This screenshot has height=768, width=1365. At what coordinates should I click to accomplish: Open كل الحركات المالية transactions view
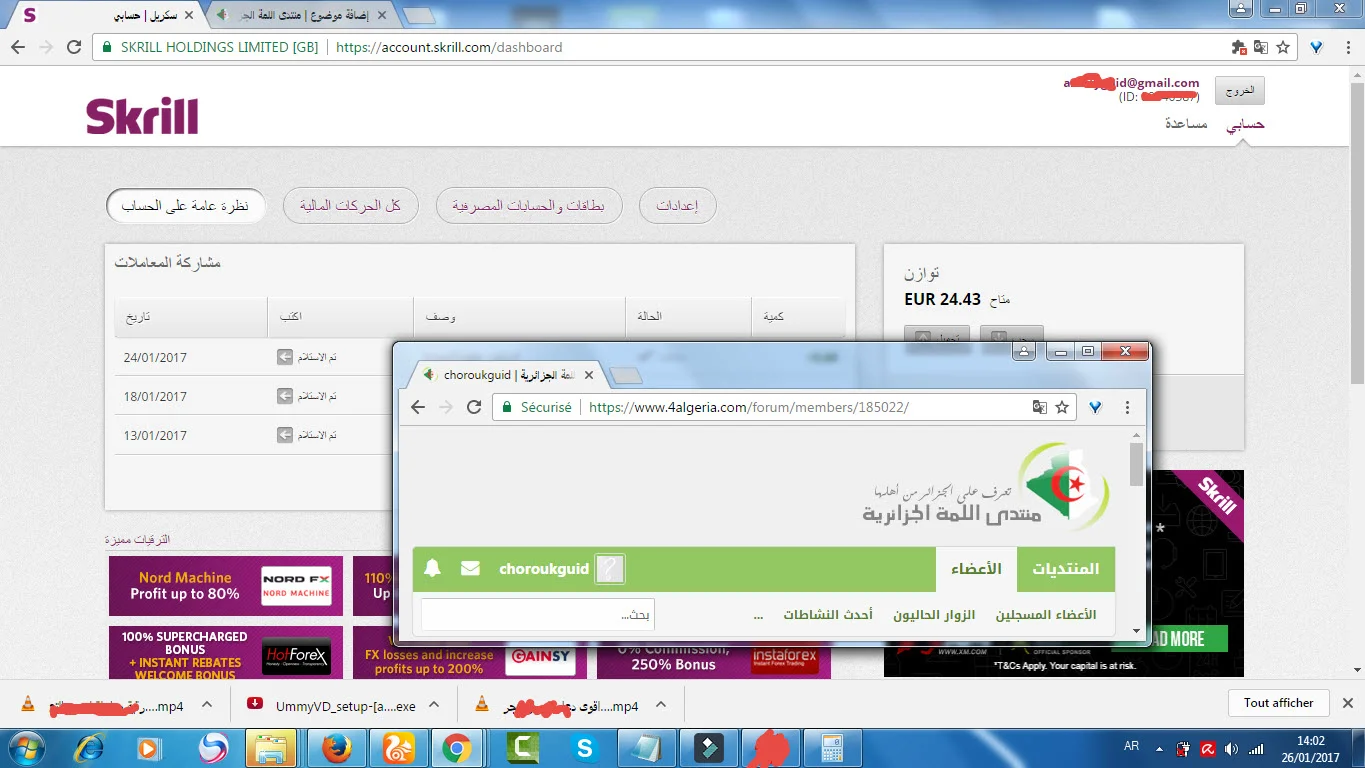click(x=350, y=206)
